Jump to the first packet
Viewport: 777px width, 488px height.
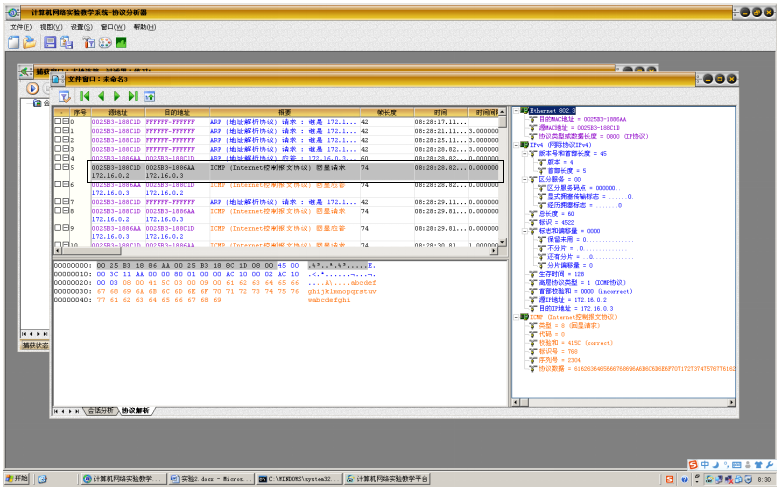[x=85, y=96]
